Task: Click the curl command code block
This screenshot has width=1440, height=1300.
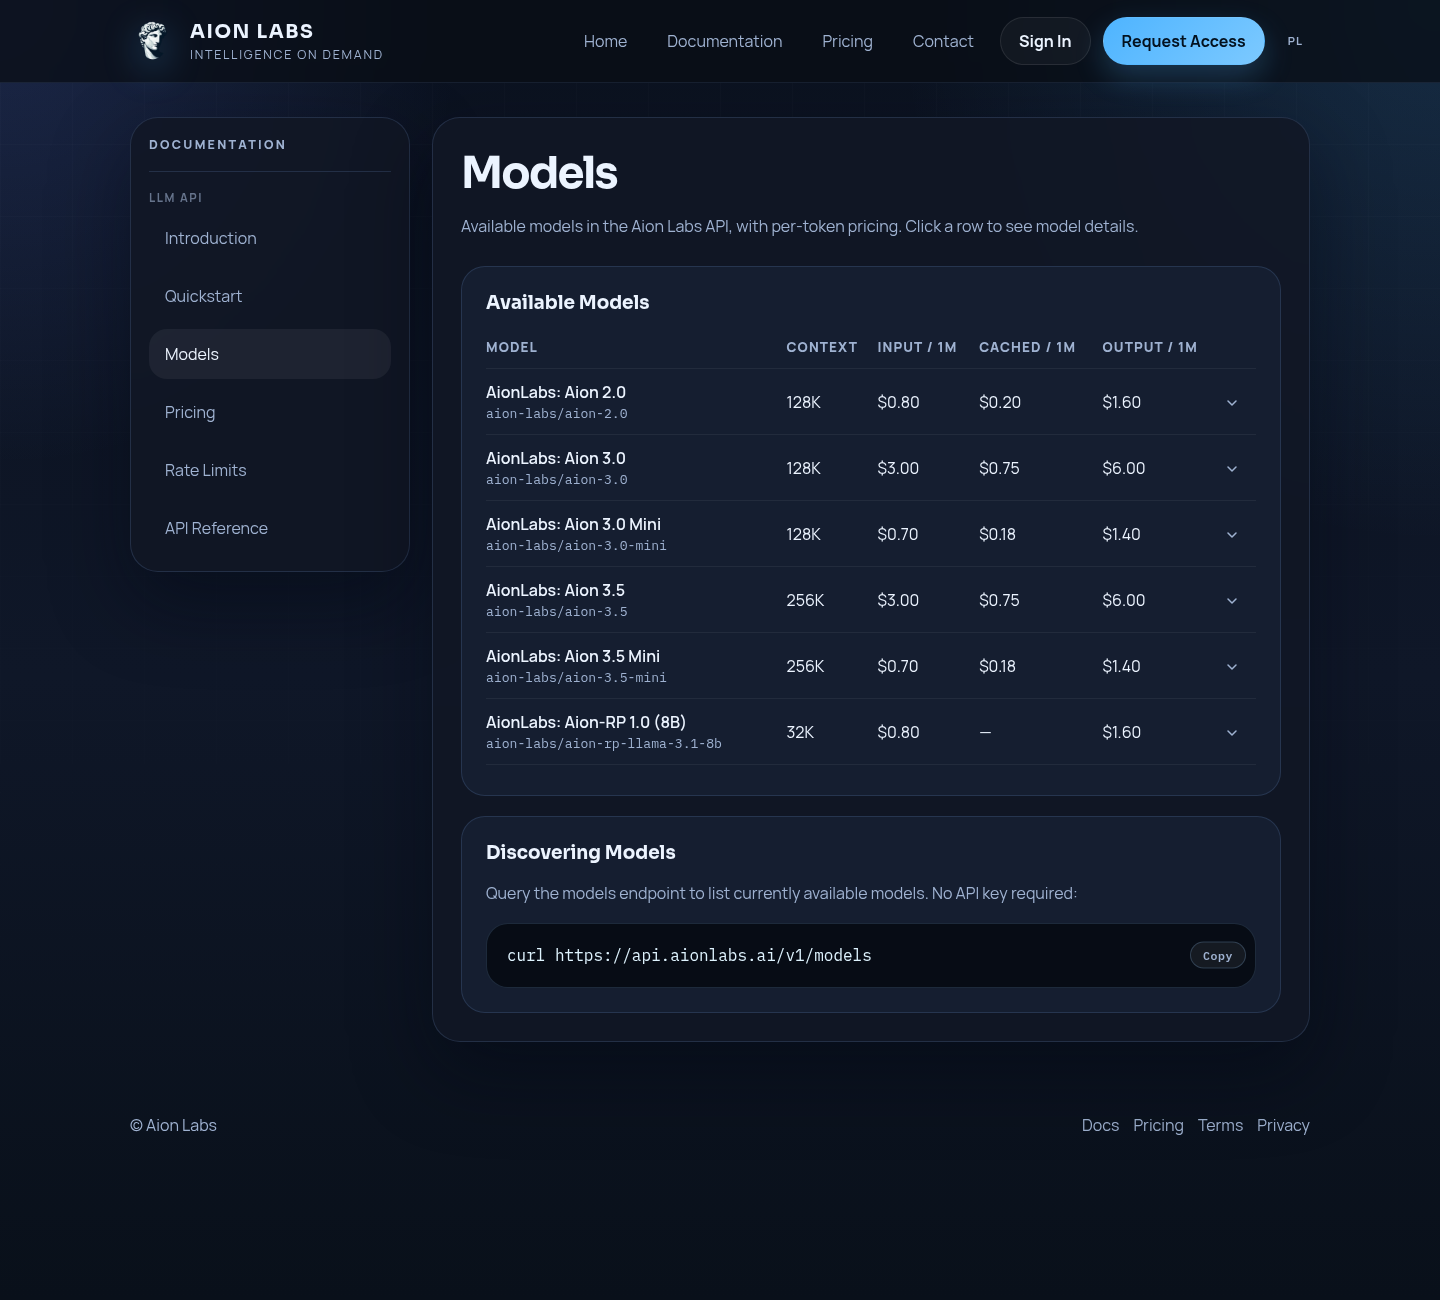Action: tap(870, 956)
